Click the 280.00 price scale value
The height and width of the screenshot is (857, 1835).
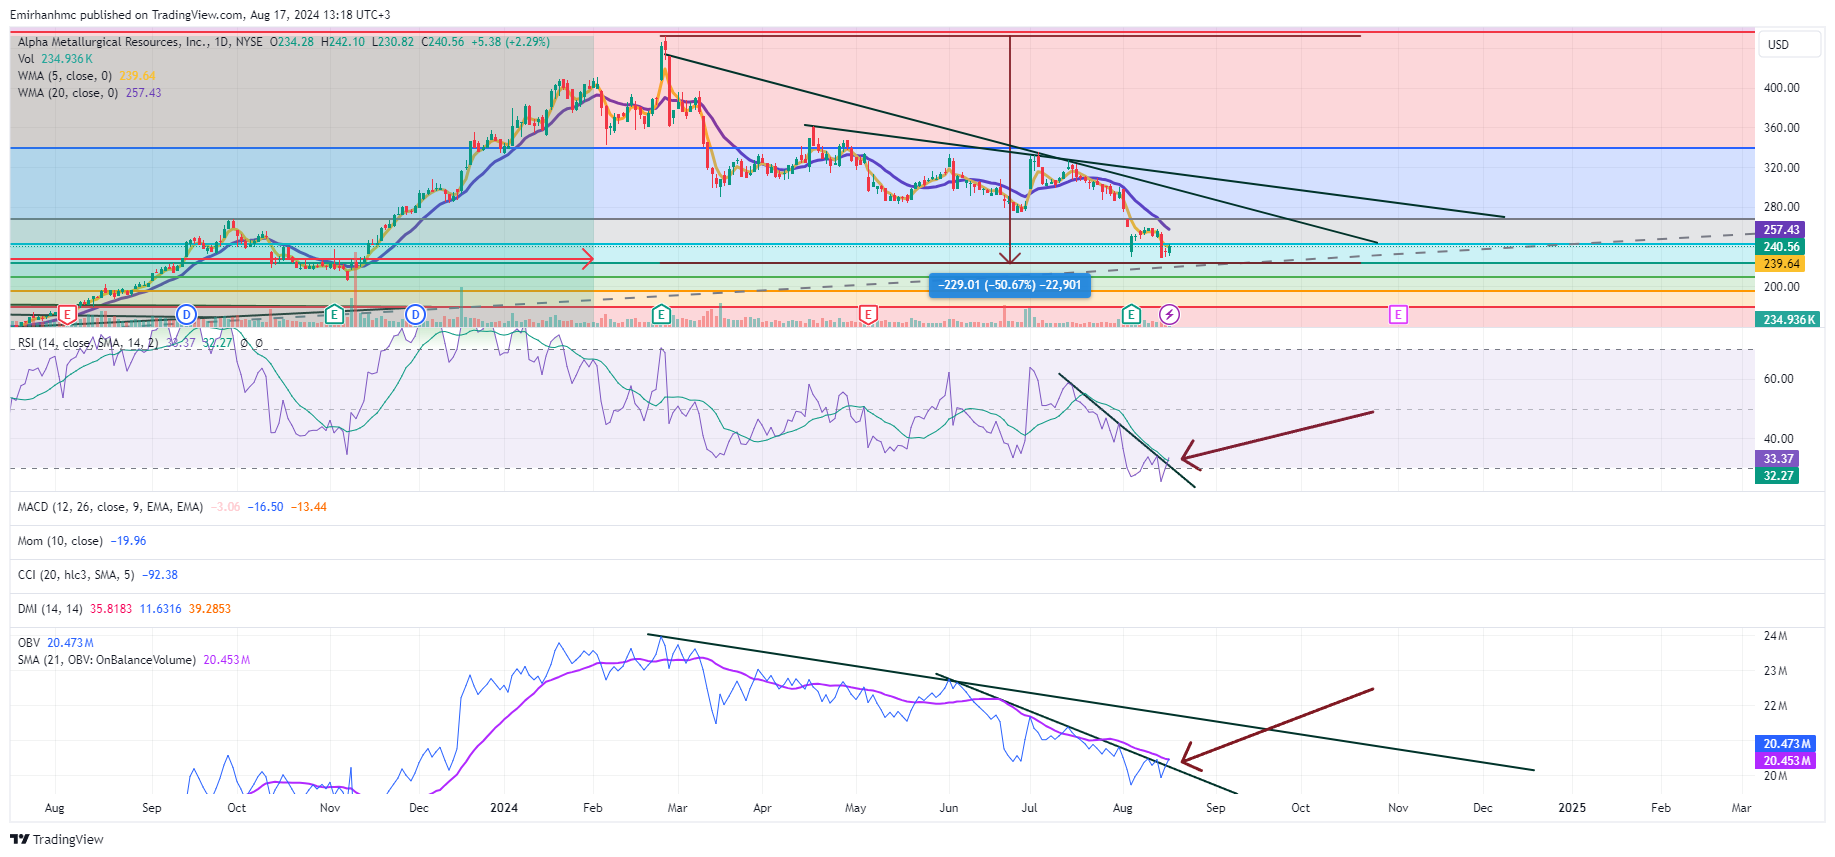pyautogui.click(x=1781, y=207)
